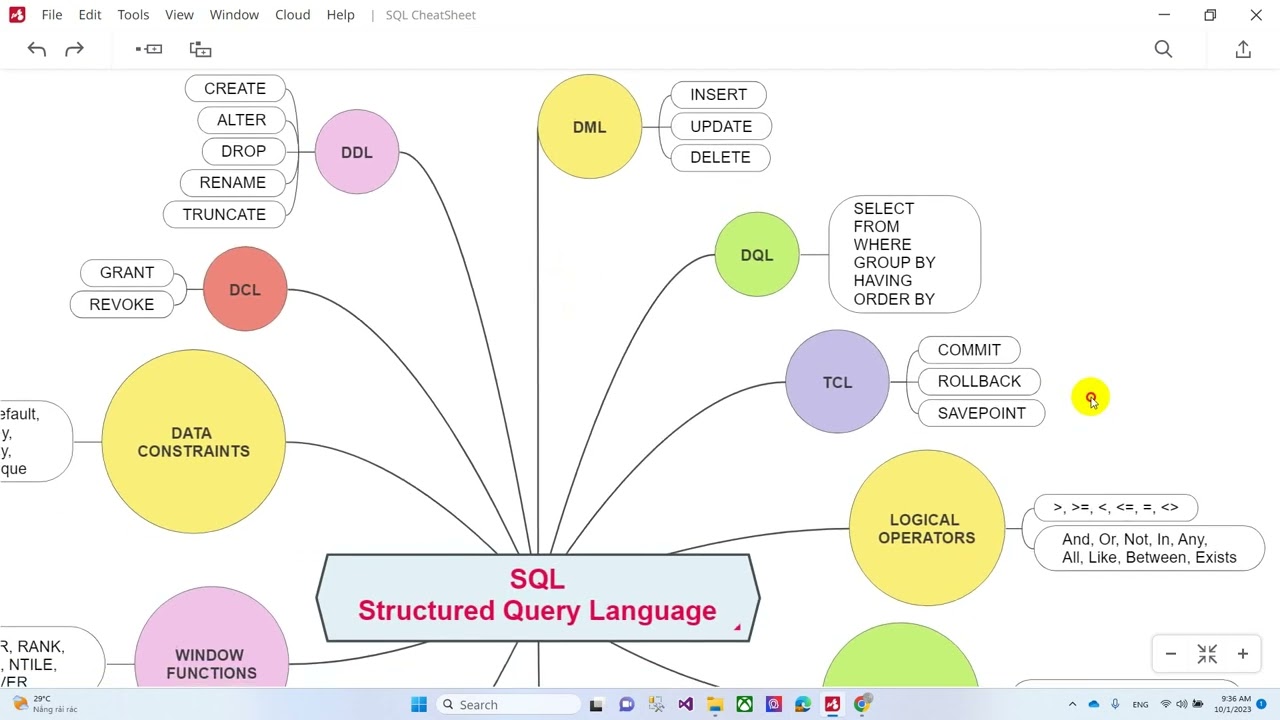Click the RENAME subtopic
This screenshot has height=720, width=1280.
[232, 183]
